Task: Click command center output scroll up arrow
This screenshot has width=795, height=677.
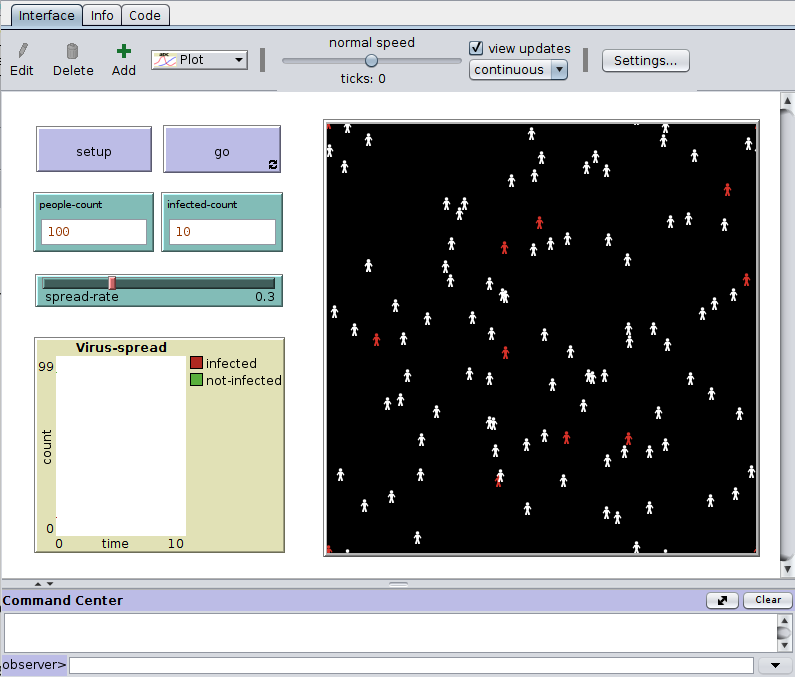Action: [x=784, y=620]
